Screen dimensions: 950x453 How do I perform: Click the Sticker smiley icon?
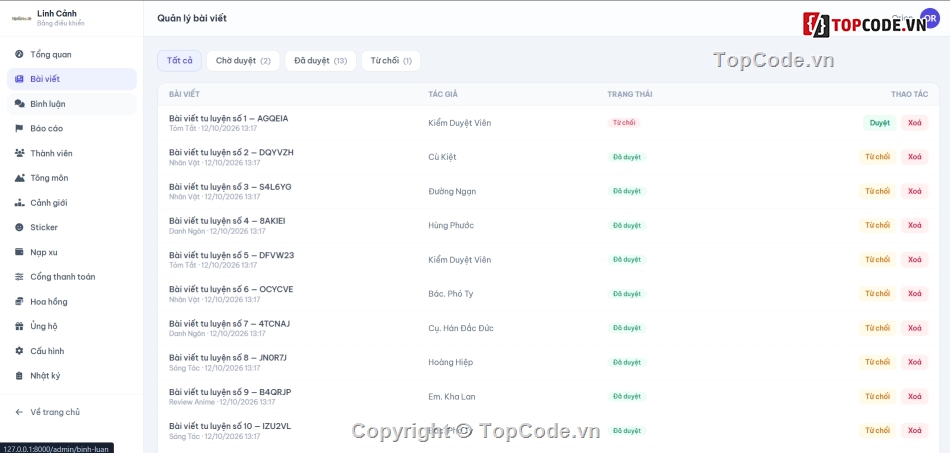coord(19,227)
